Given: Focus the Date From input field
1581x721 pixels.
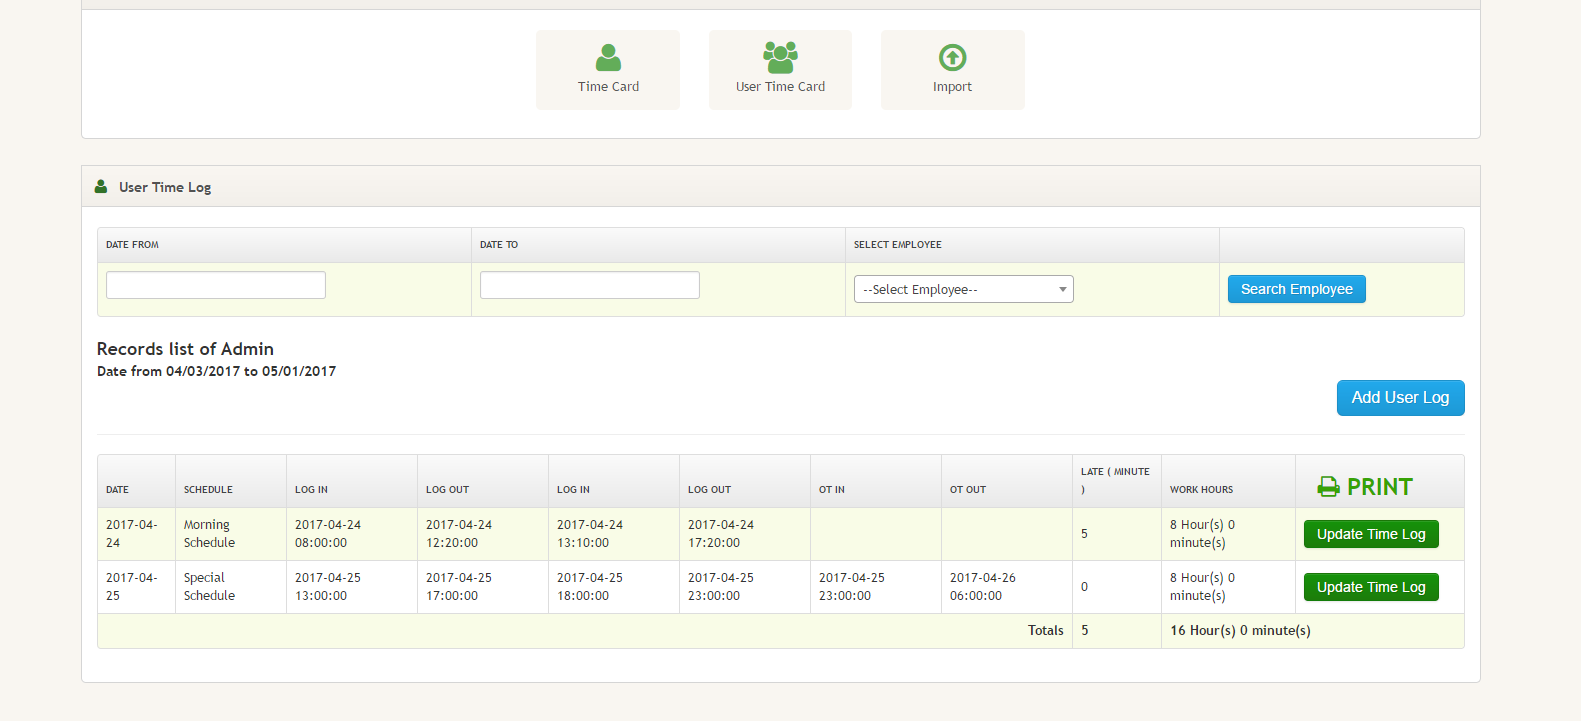Looking at the screenshot, I should pos(216,285).
